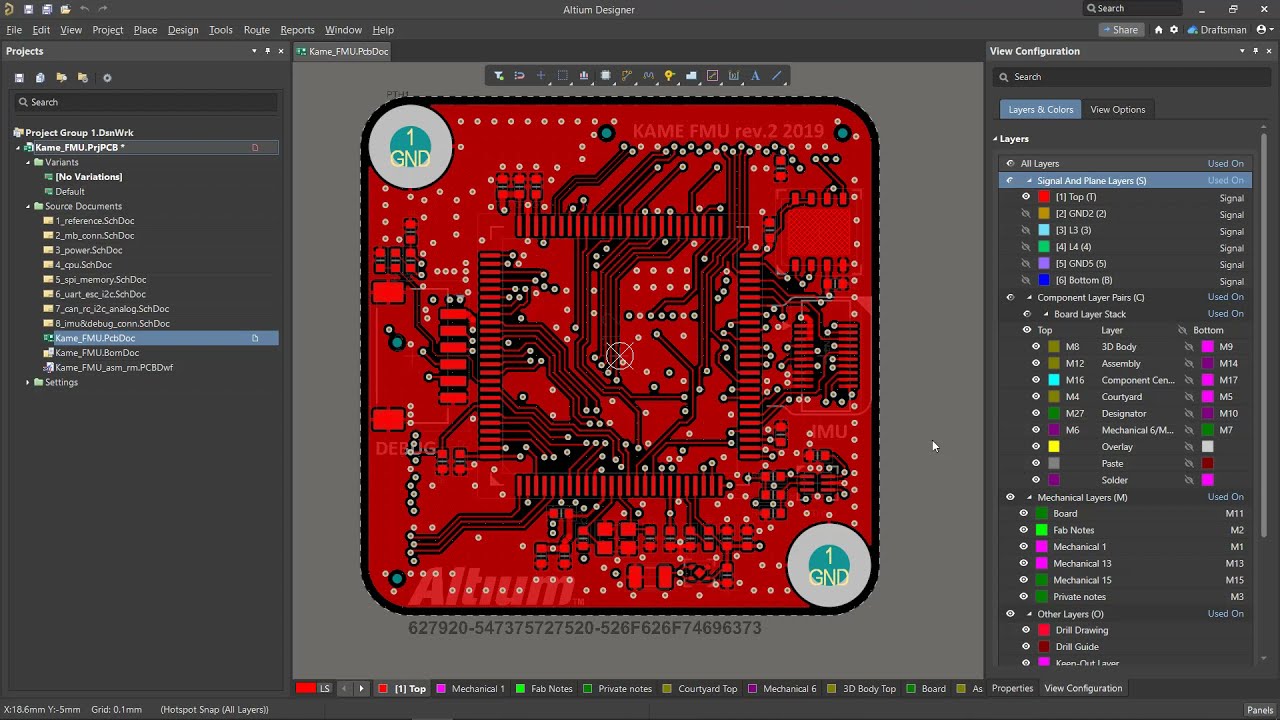Viewport: 1280px width, 720px height.
Task: Toggle visibility of [1] Top layer
Action: [x=1026, y=197]
